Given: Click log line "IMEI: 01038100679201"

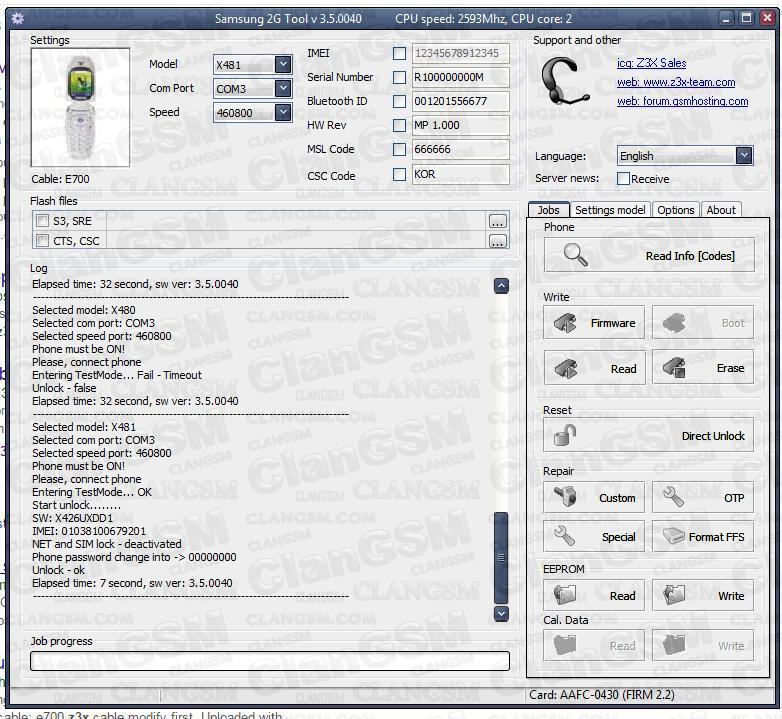Looking at the screenshot, I should (89, 531).
